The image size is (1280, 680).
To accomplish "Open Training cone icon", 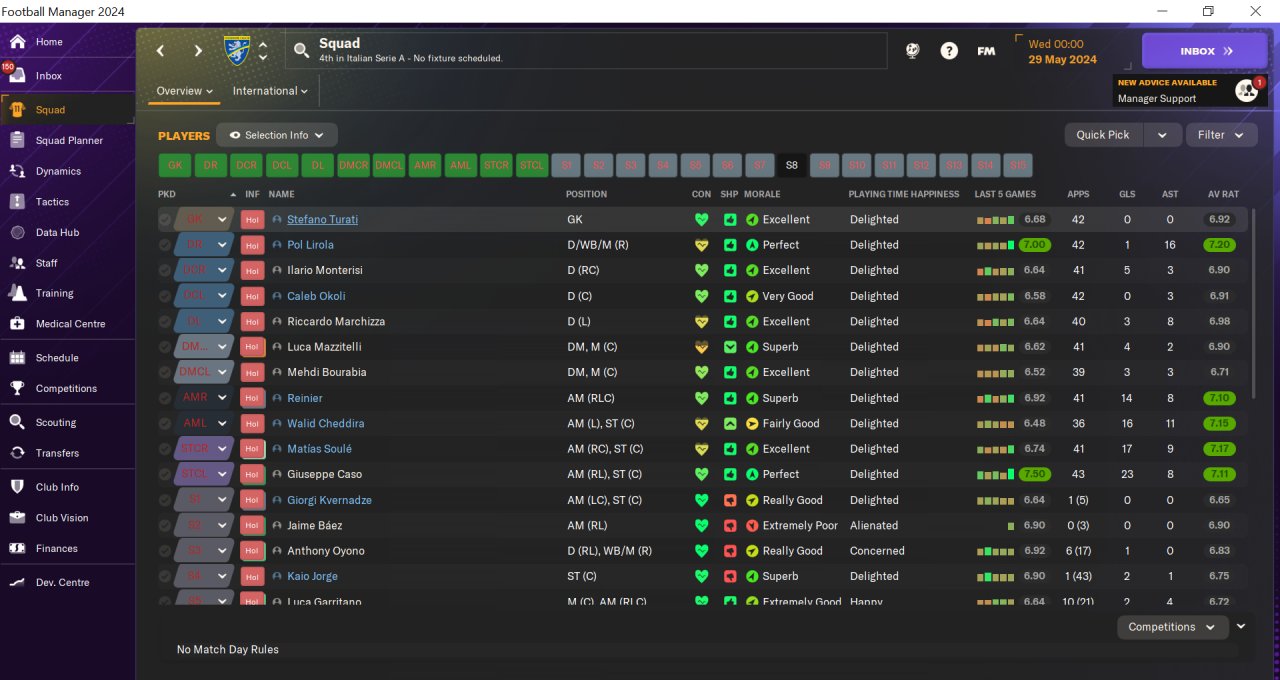I will coord(17,293).
